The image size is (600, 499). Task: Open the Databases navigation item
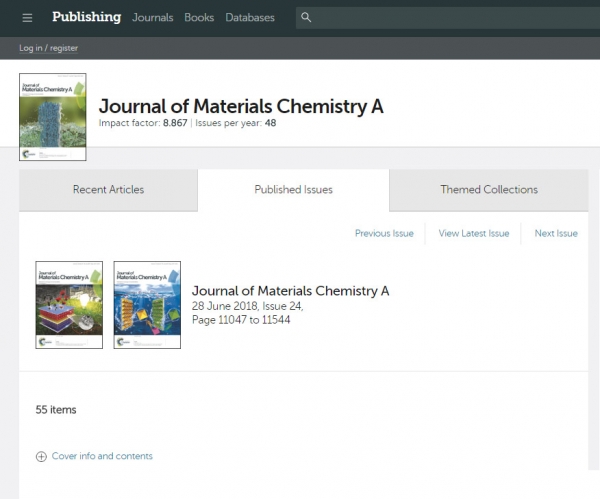tap(250, 18)
